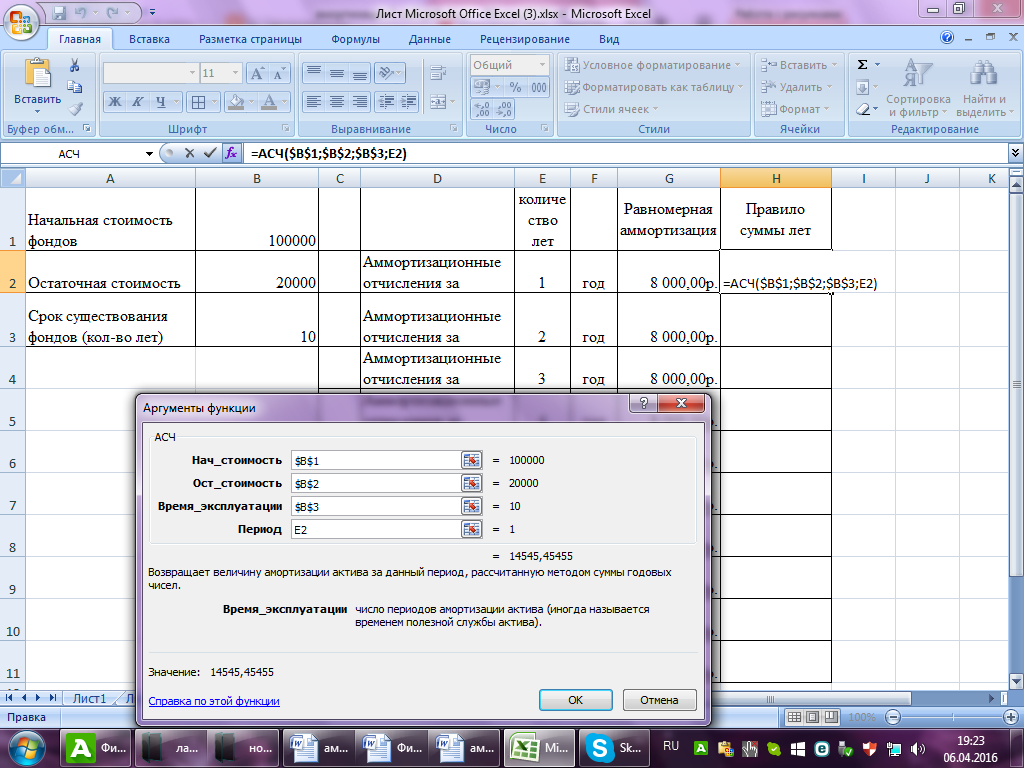Viewport: 1024px width, 768px height.
Task: Align text left icon
Action: pos(314,102)
